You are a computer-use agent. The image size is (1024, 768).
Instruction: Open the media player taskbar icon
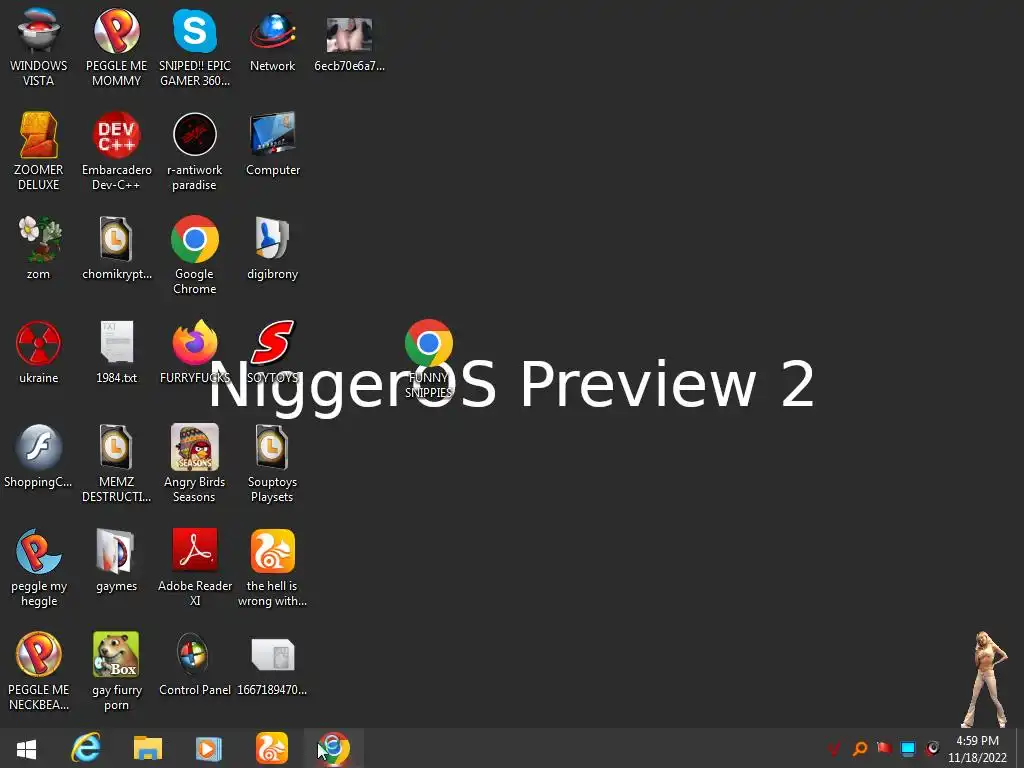click(209, 748)
